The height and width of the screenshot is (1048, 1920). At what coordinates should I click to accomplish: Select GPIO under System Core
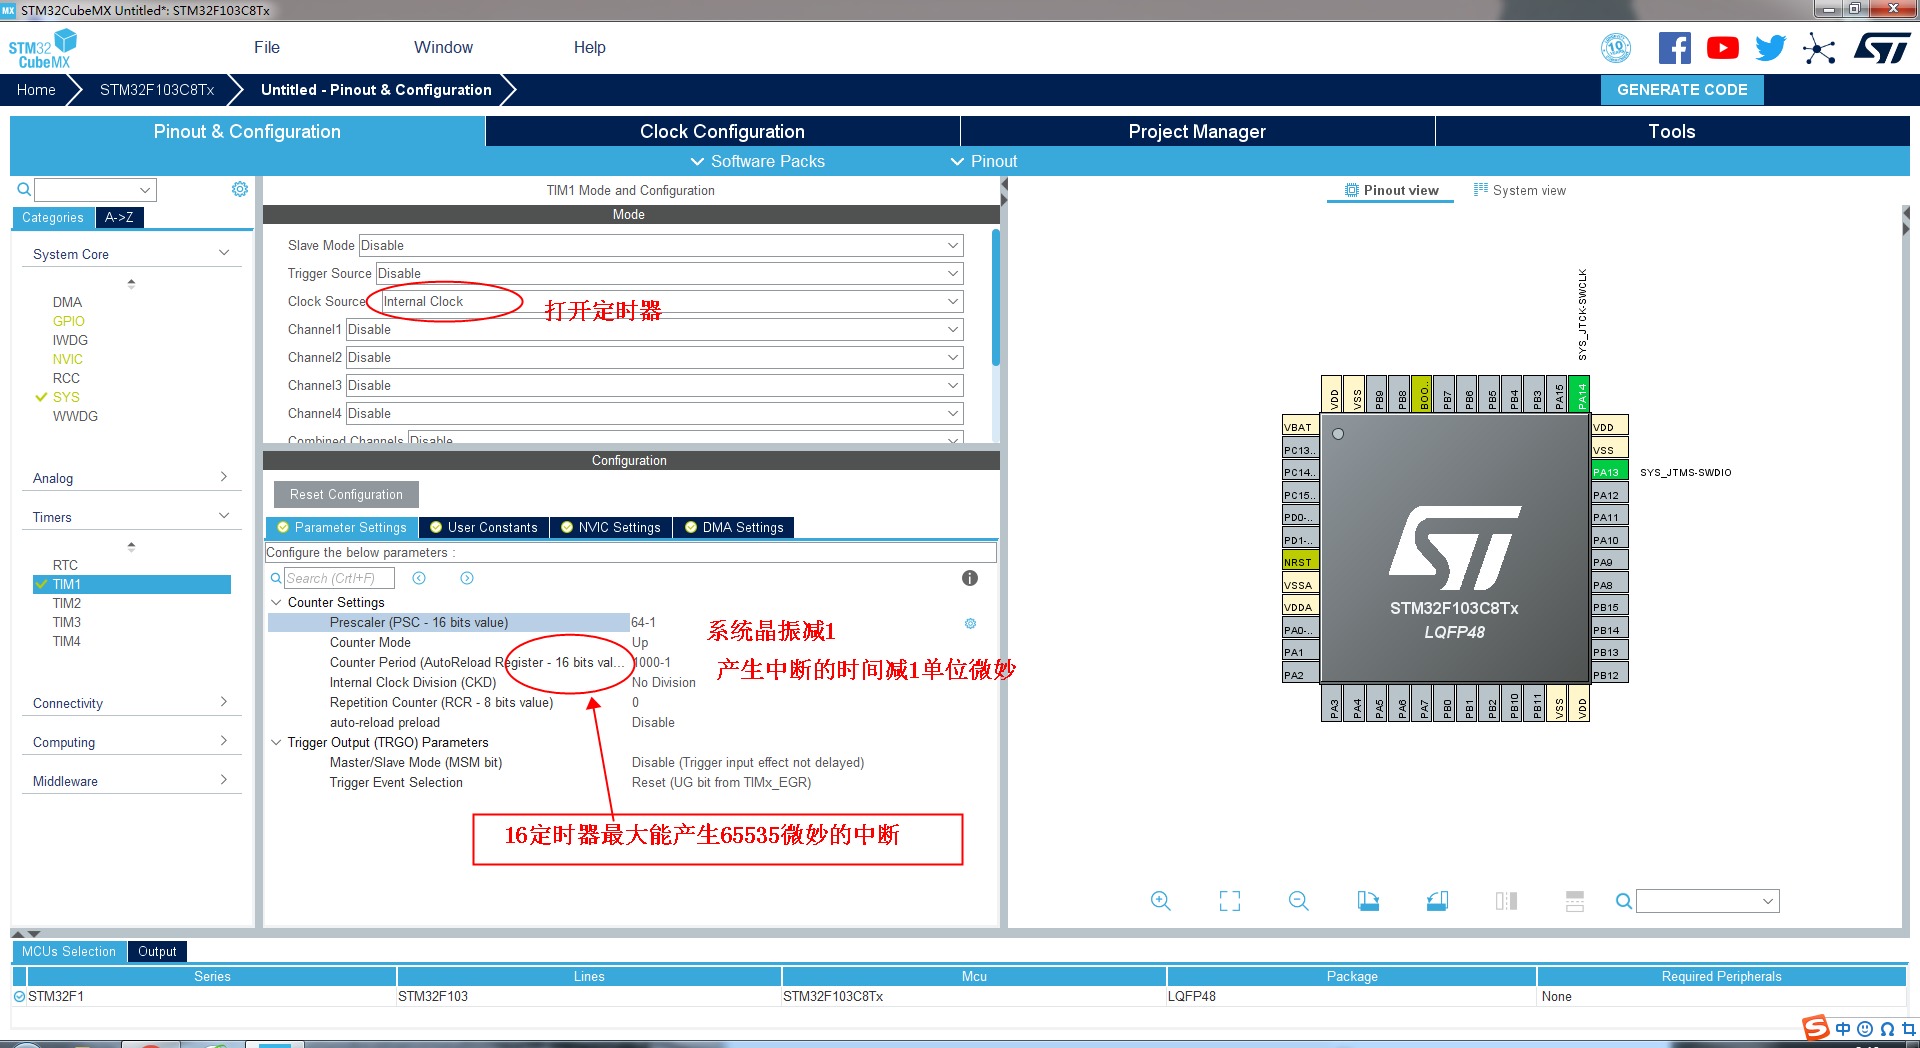click(x=69, y=321)
